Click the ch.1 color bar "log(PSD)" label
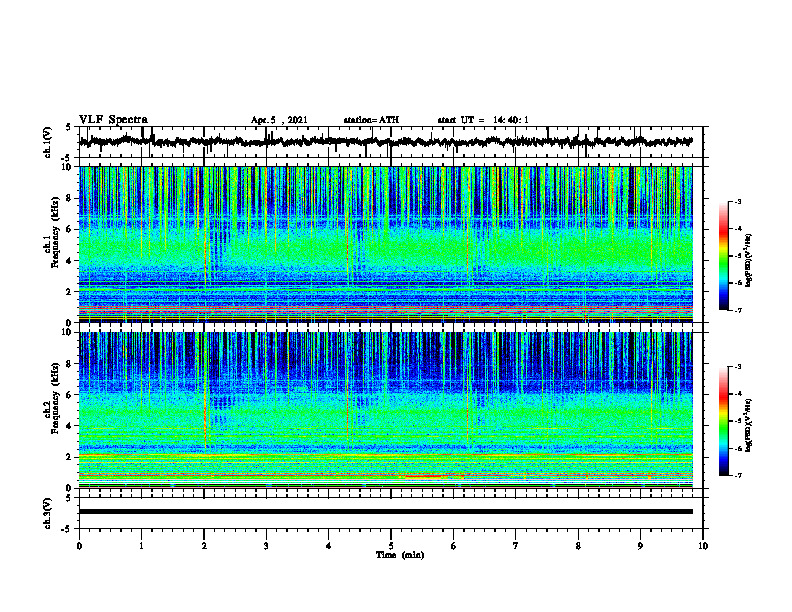Screen dimensions: 792x612 point(749,260)
